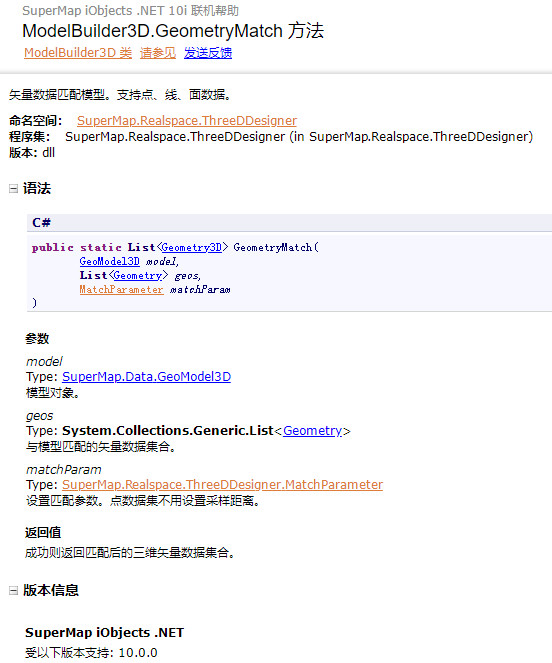552x663 pixels.
Task: Follow the MatchParameter link in code block
Action: pyautogui.click(x=121, y=290)
